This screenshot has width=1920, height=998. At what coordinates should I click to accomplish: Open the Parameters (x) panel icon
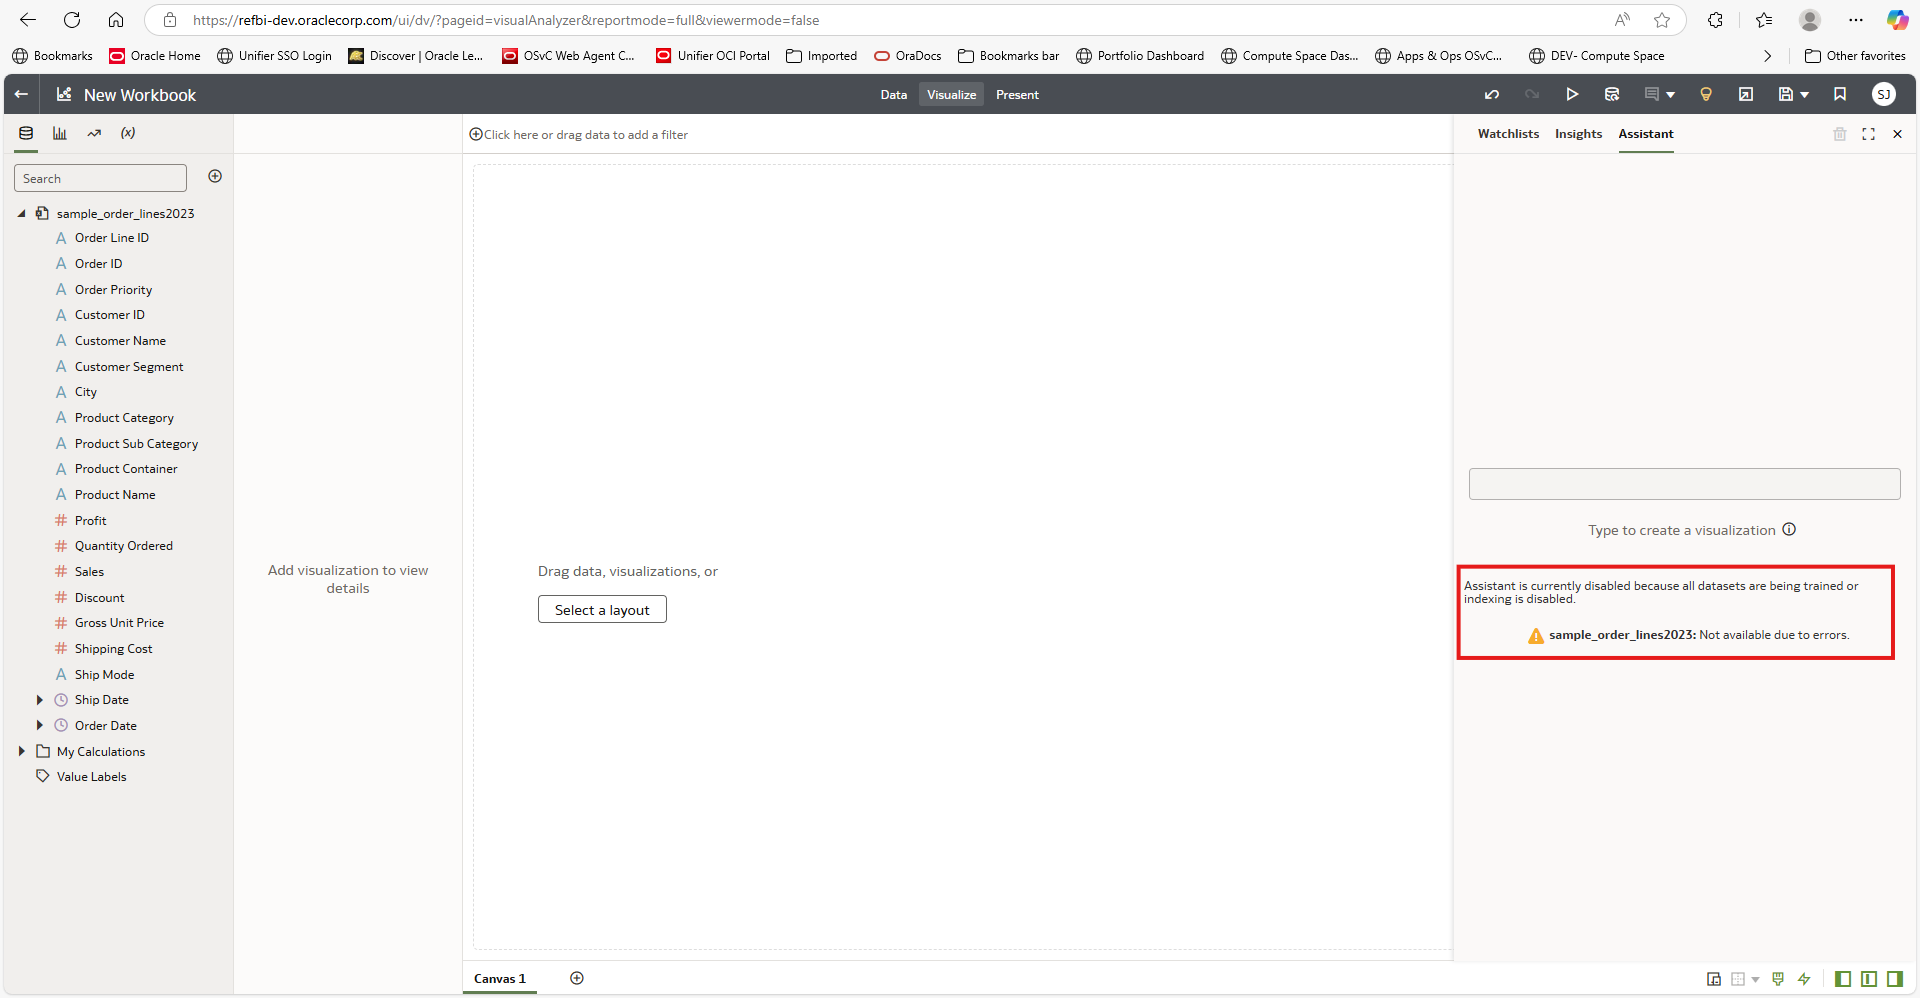point(128,133)
